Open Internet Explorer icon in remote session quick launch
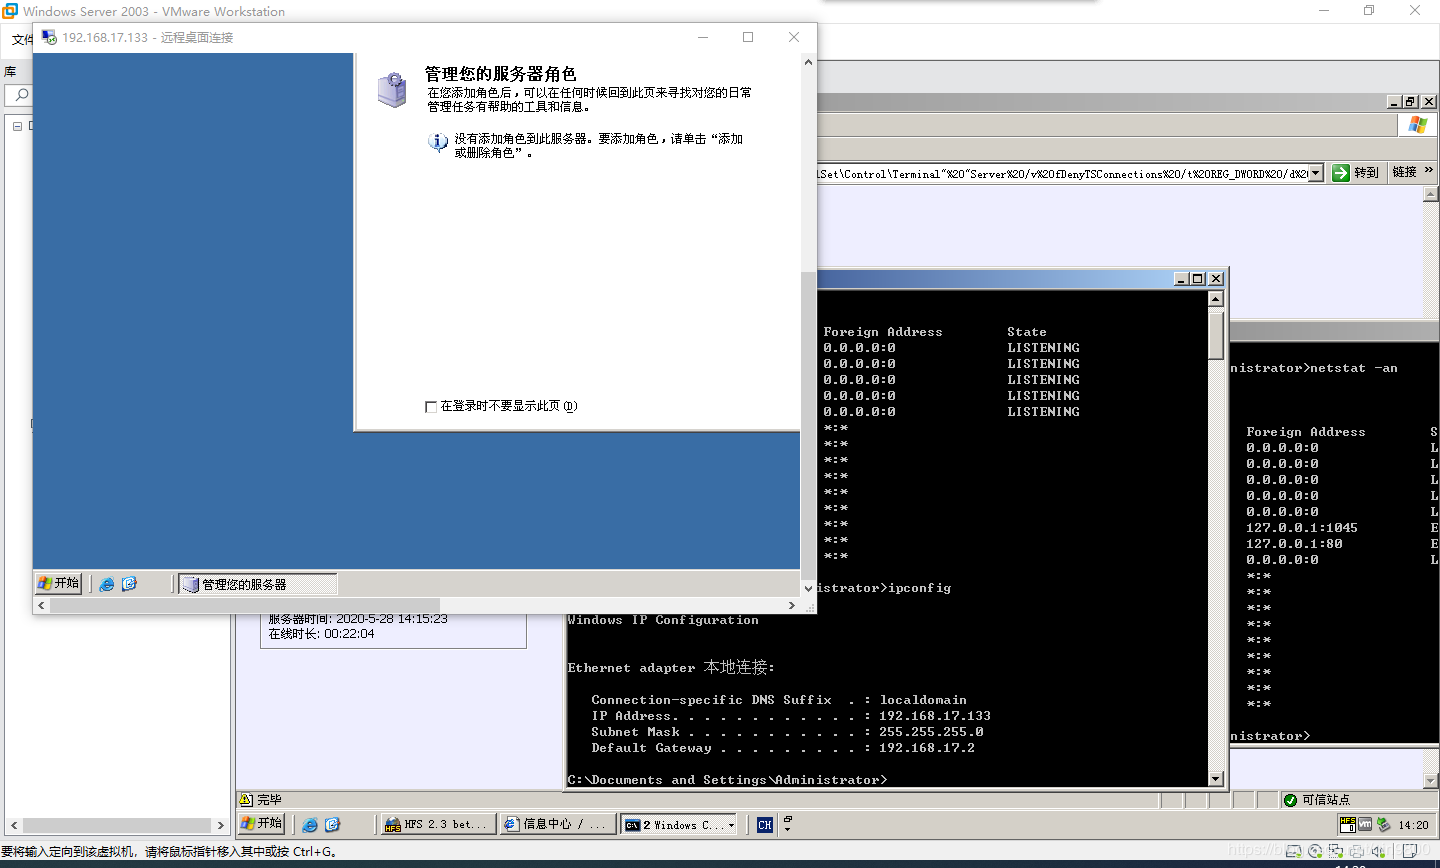1440x868 pixels. [107, 584]
